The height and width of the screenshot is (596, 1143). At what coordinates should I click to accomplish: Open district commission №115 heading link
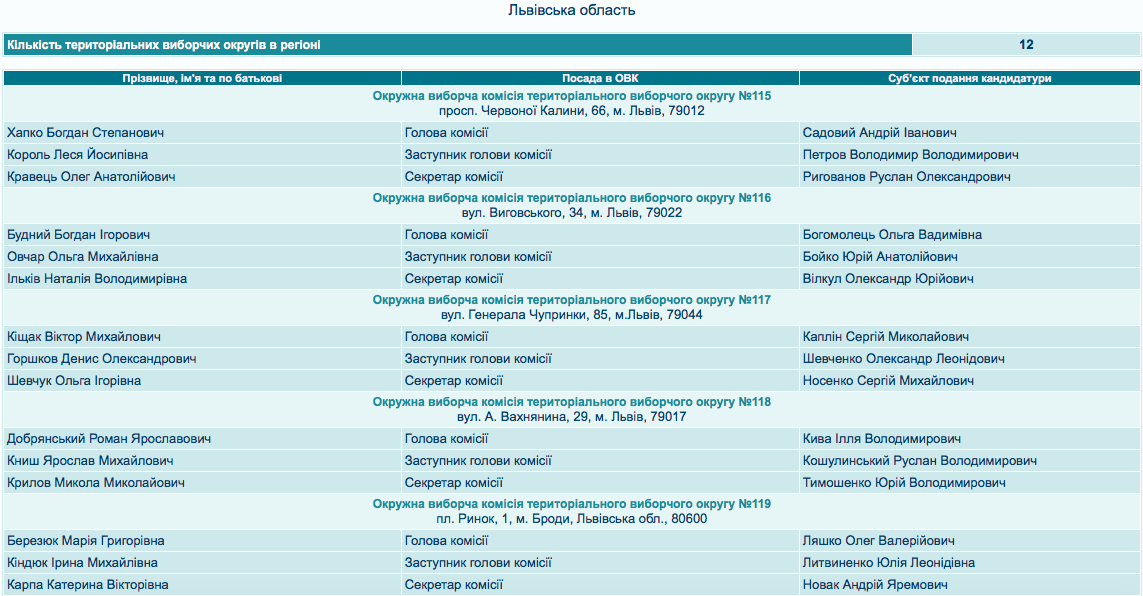click(571, 96)
